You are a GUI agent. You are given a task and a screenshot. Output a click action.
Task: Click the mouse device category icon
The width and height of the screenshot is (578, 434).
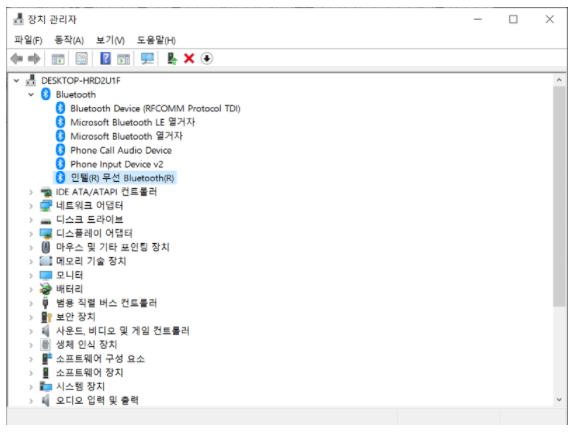tap(46, 247)
